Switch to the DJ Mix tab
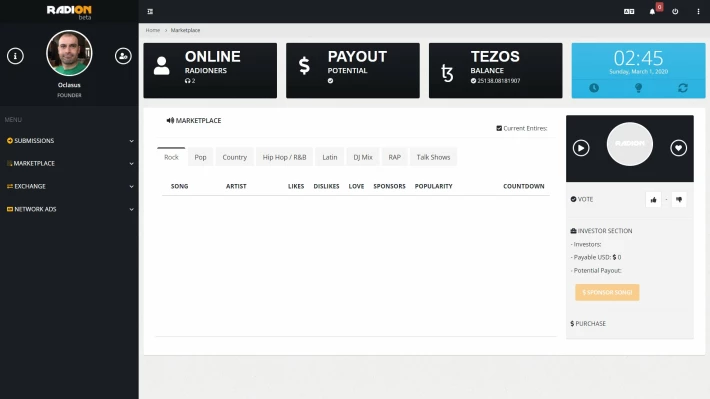710x399 pixels. coord(363,157)
